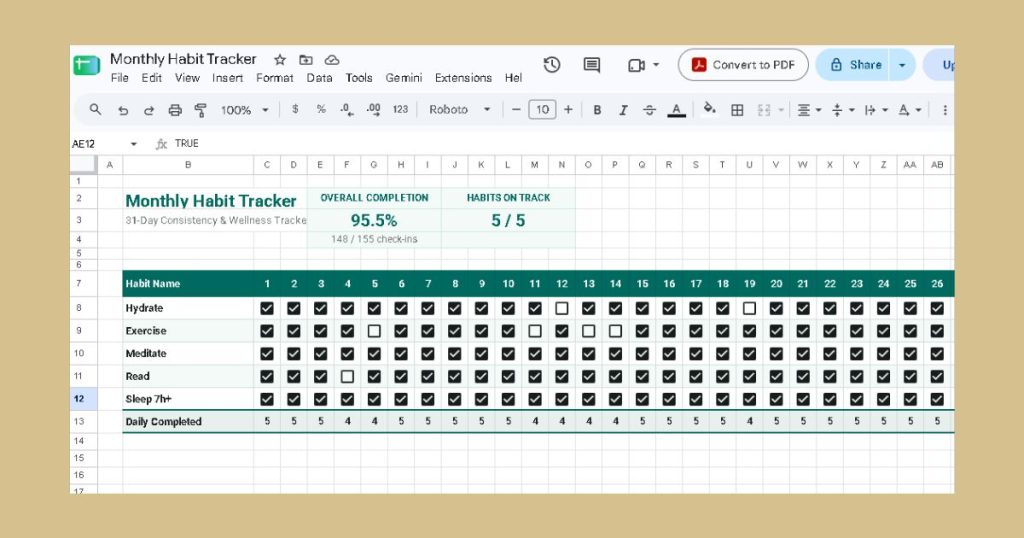Format as percent icon

[321, 110]
